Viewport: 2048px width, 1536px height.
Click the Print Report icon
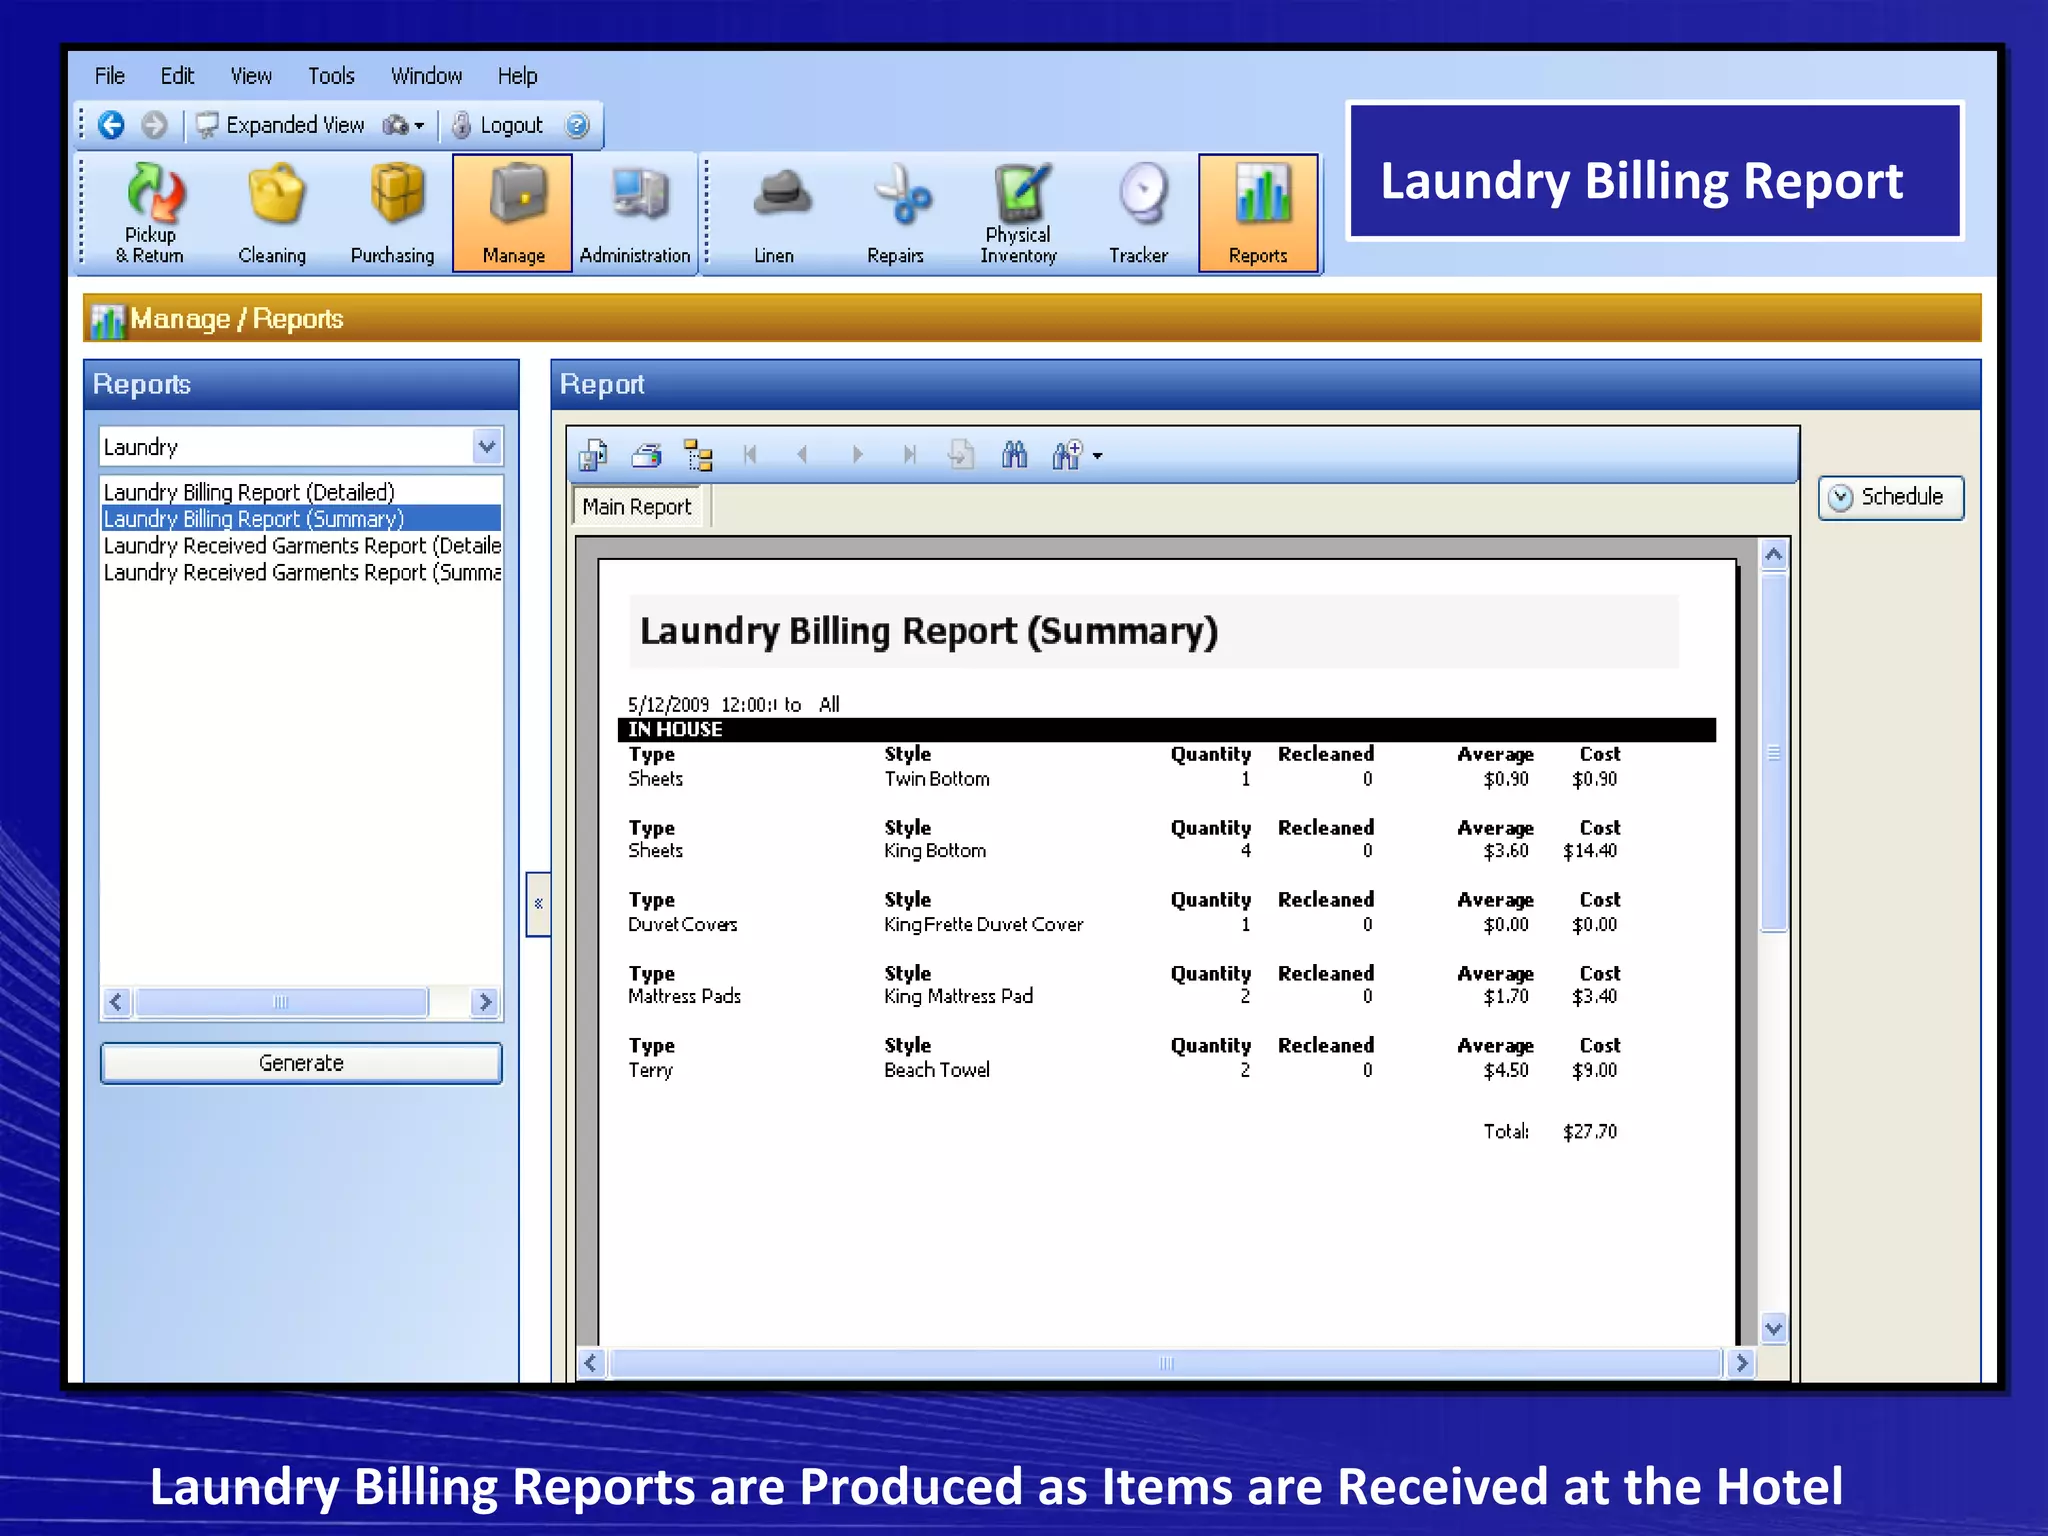click(x=646, y=455)
